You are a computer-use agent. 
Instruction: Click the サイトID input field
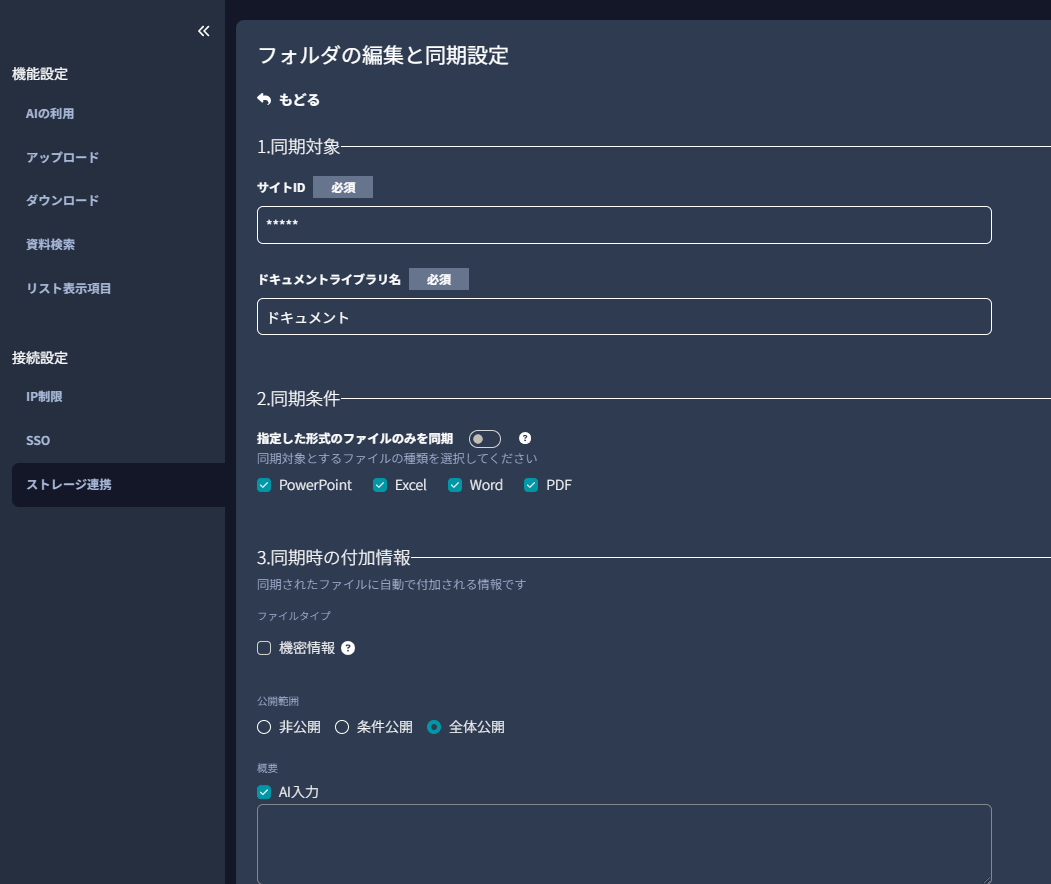click(x=624, y=225)
